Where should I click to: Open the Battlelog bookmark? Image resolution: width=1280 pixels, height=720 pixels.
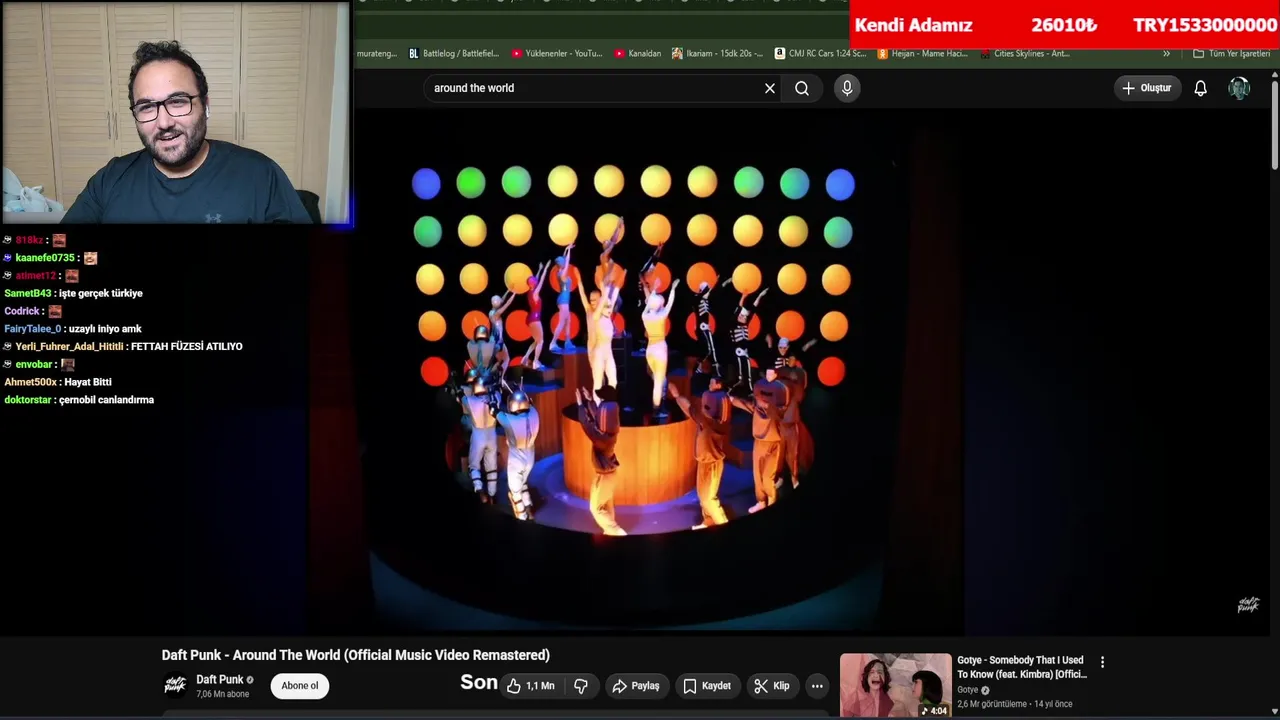tap(455, 54)
